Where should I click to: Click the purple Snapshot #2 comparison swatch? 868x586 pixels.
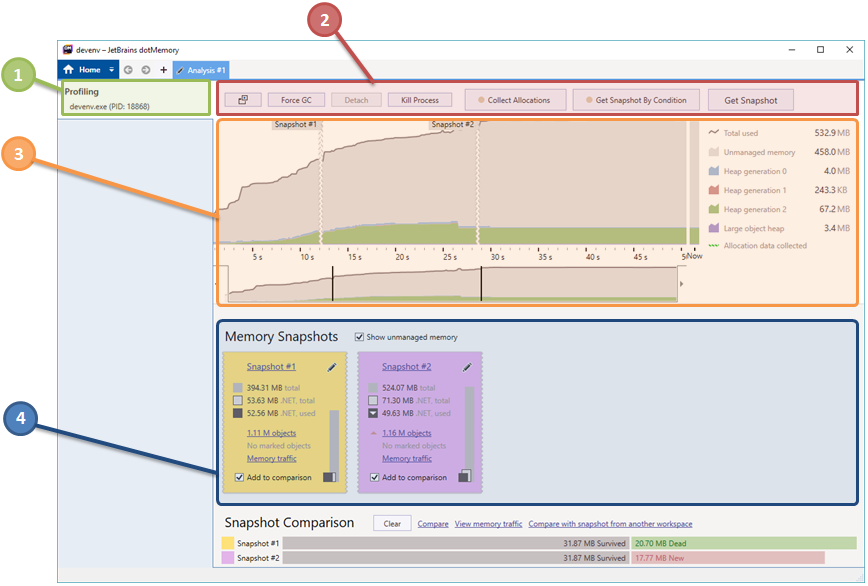tap(228, 558)
